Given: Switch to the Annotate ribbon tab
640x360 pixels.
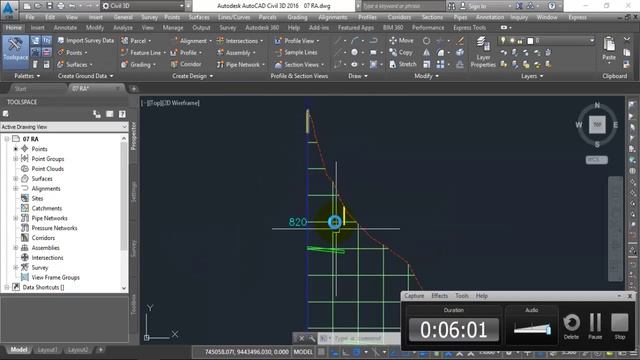Looking at the screenshot, I should 65,27.
